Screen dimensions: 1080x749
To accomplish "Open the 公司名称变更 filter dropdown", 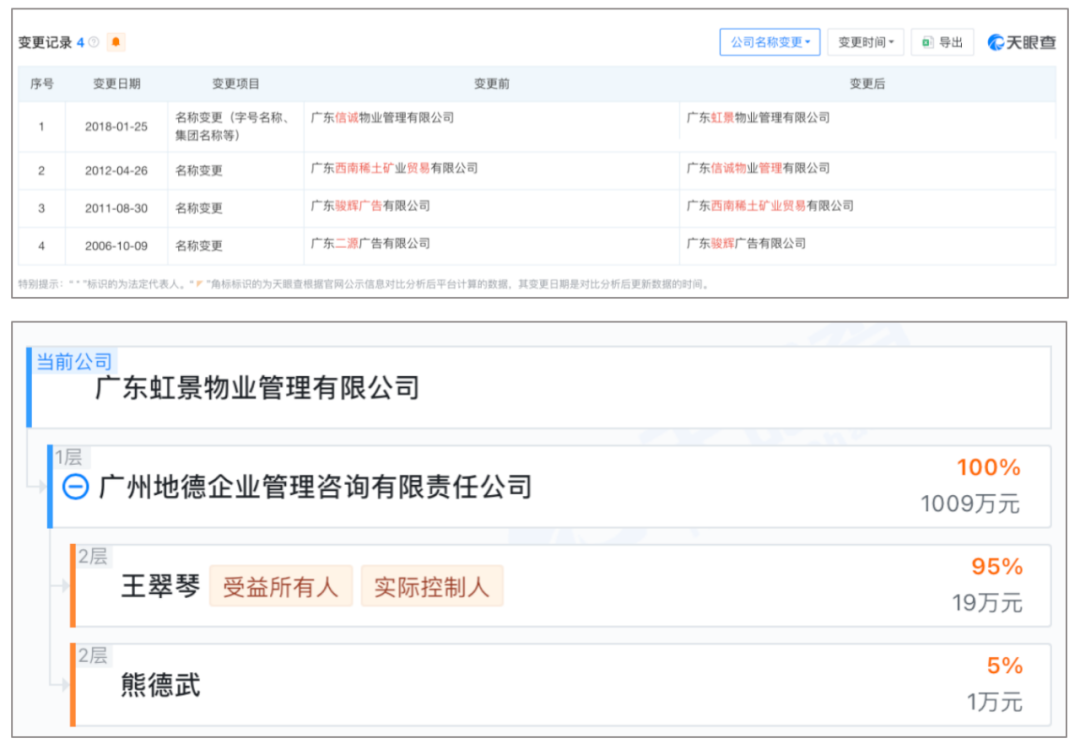I will [769, 42].
